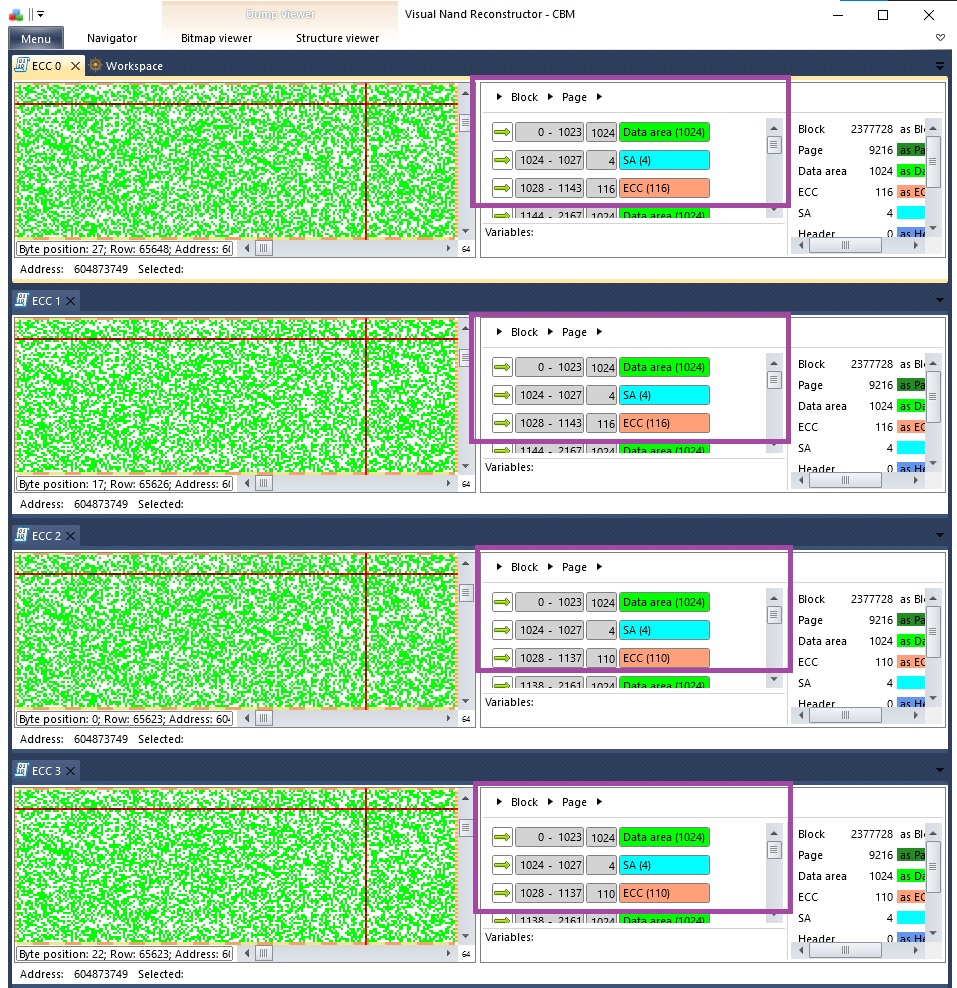957x988 pixels.
Task: Click the ECC 2 panel tab icon
Action: [x=22, y=535]
